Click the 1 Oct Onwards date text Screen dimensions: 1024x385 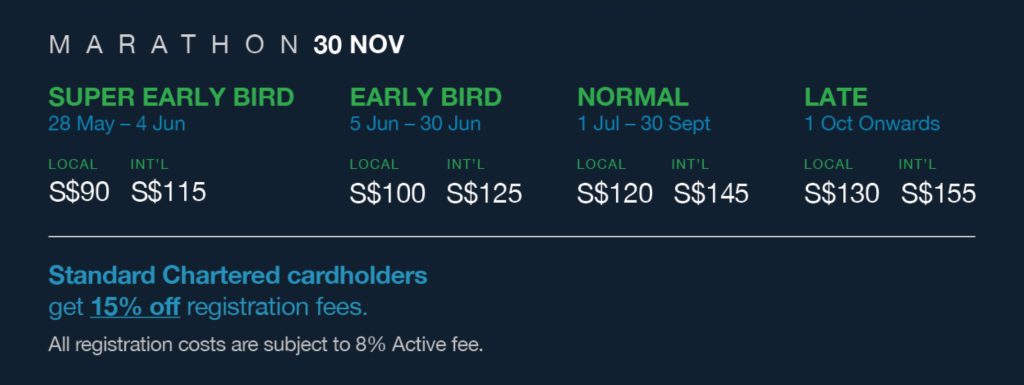(x=872, y=123)
